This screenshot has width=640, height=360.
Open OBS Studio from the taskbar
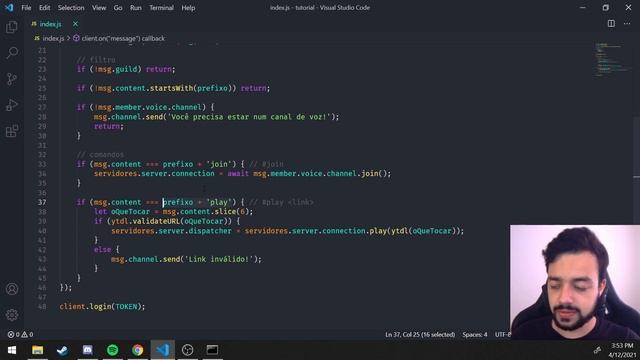pyautogui.click(x=187, y=350)
